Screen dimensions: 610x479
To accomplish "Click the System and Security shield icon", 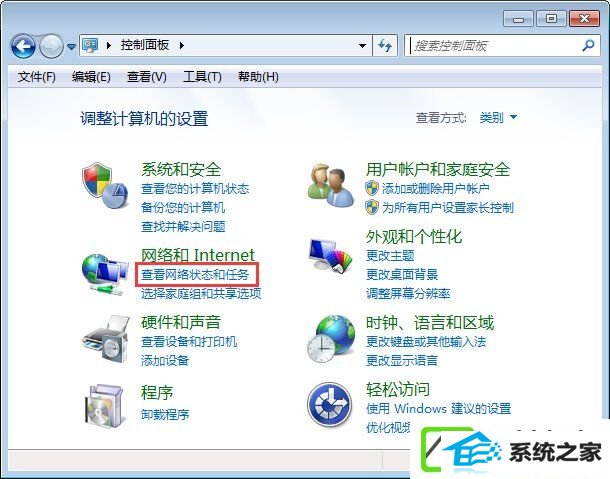I will click(x=105, y=186).
